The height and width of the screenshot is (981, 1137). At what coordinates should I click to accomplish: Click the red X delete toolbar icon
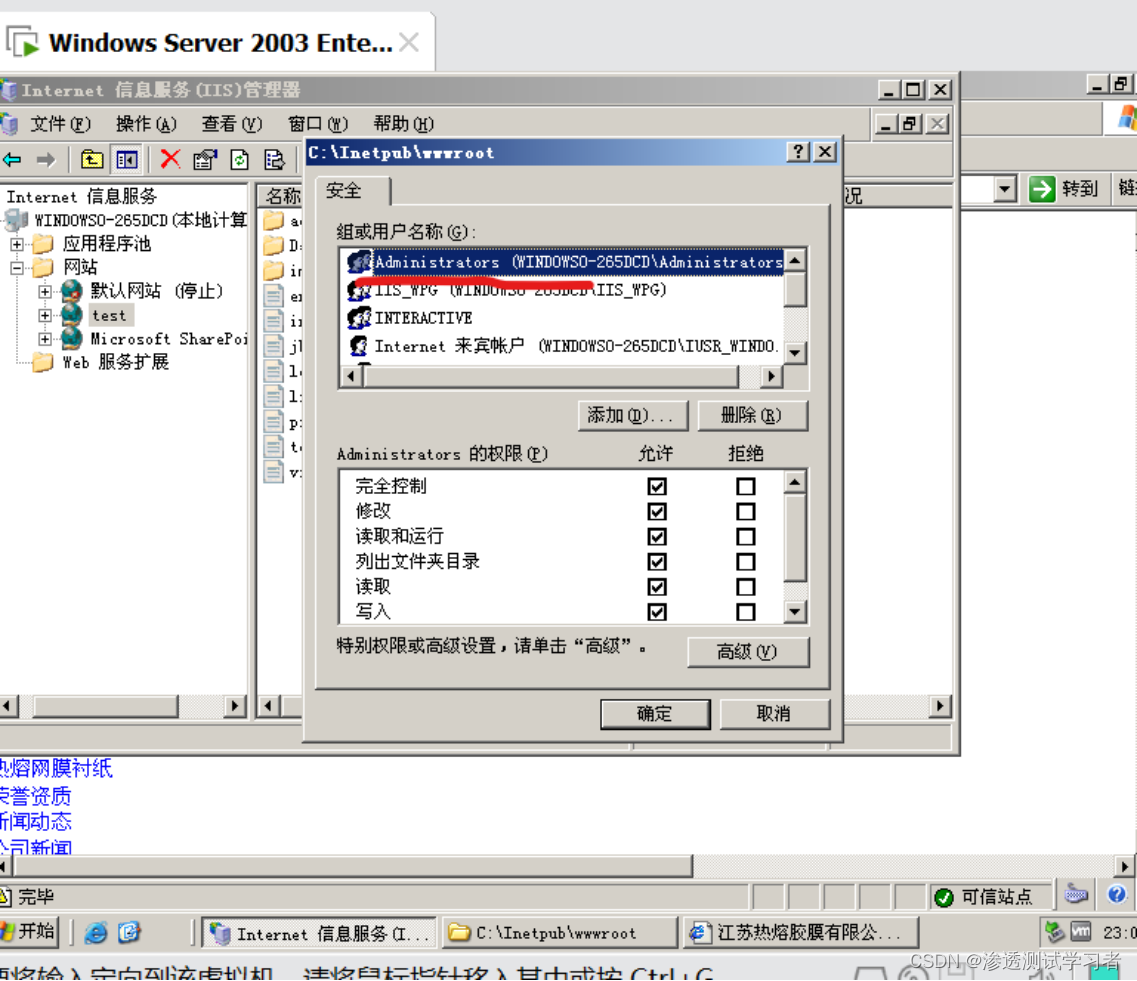170,160
